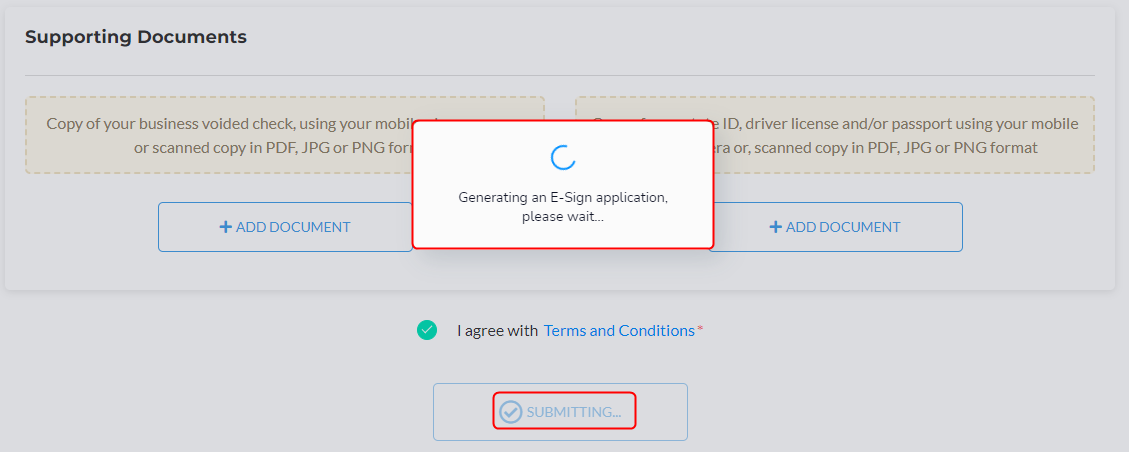Image resolution: width=1129 pixels, height=452 pixels.
Task: Click the SUBMITTING... button
Action: tap(560, 412)
